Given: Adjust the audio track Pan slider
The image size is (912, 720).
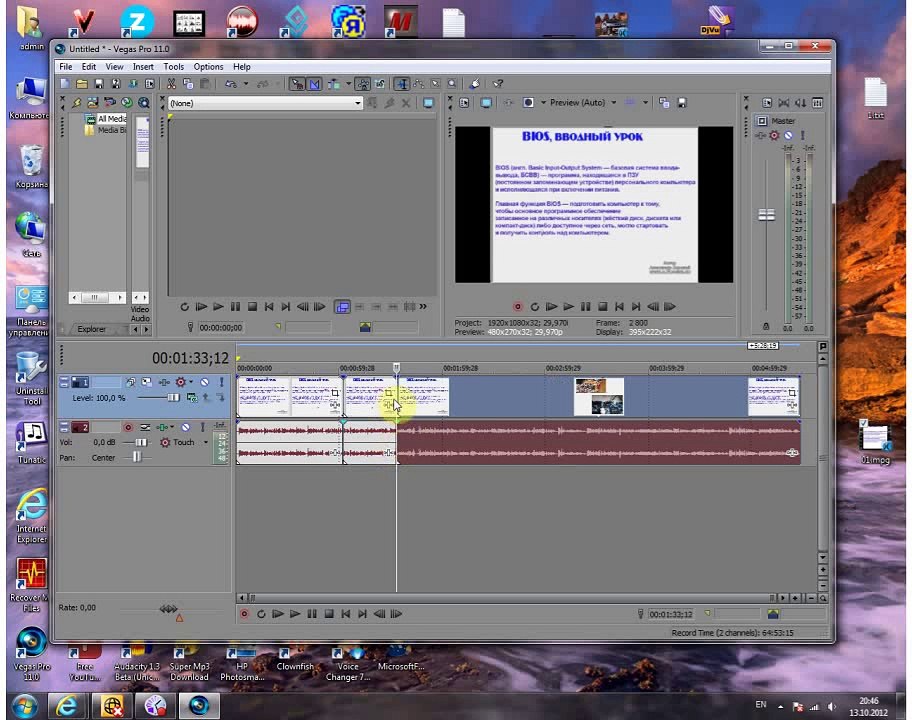Looking at the screenshot, I should pyautogui.click(x=136, y=458).
